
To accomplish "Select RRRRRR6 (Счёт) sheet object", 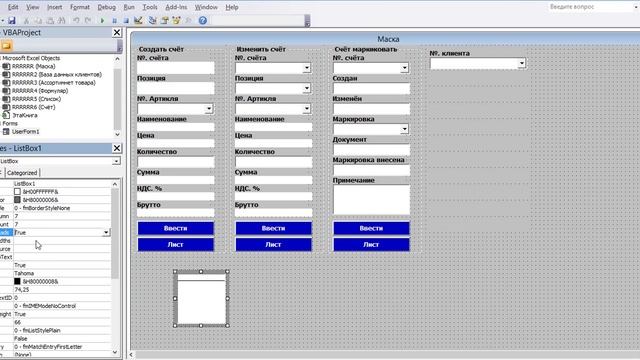I will 33,107.
